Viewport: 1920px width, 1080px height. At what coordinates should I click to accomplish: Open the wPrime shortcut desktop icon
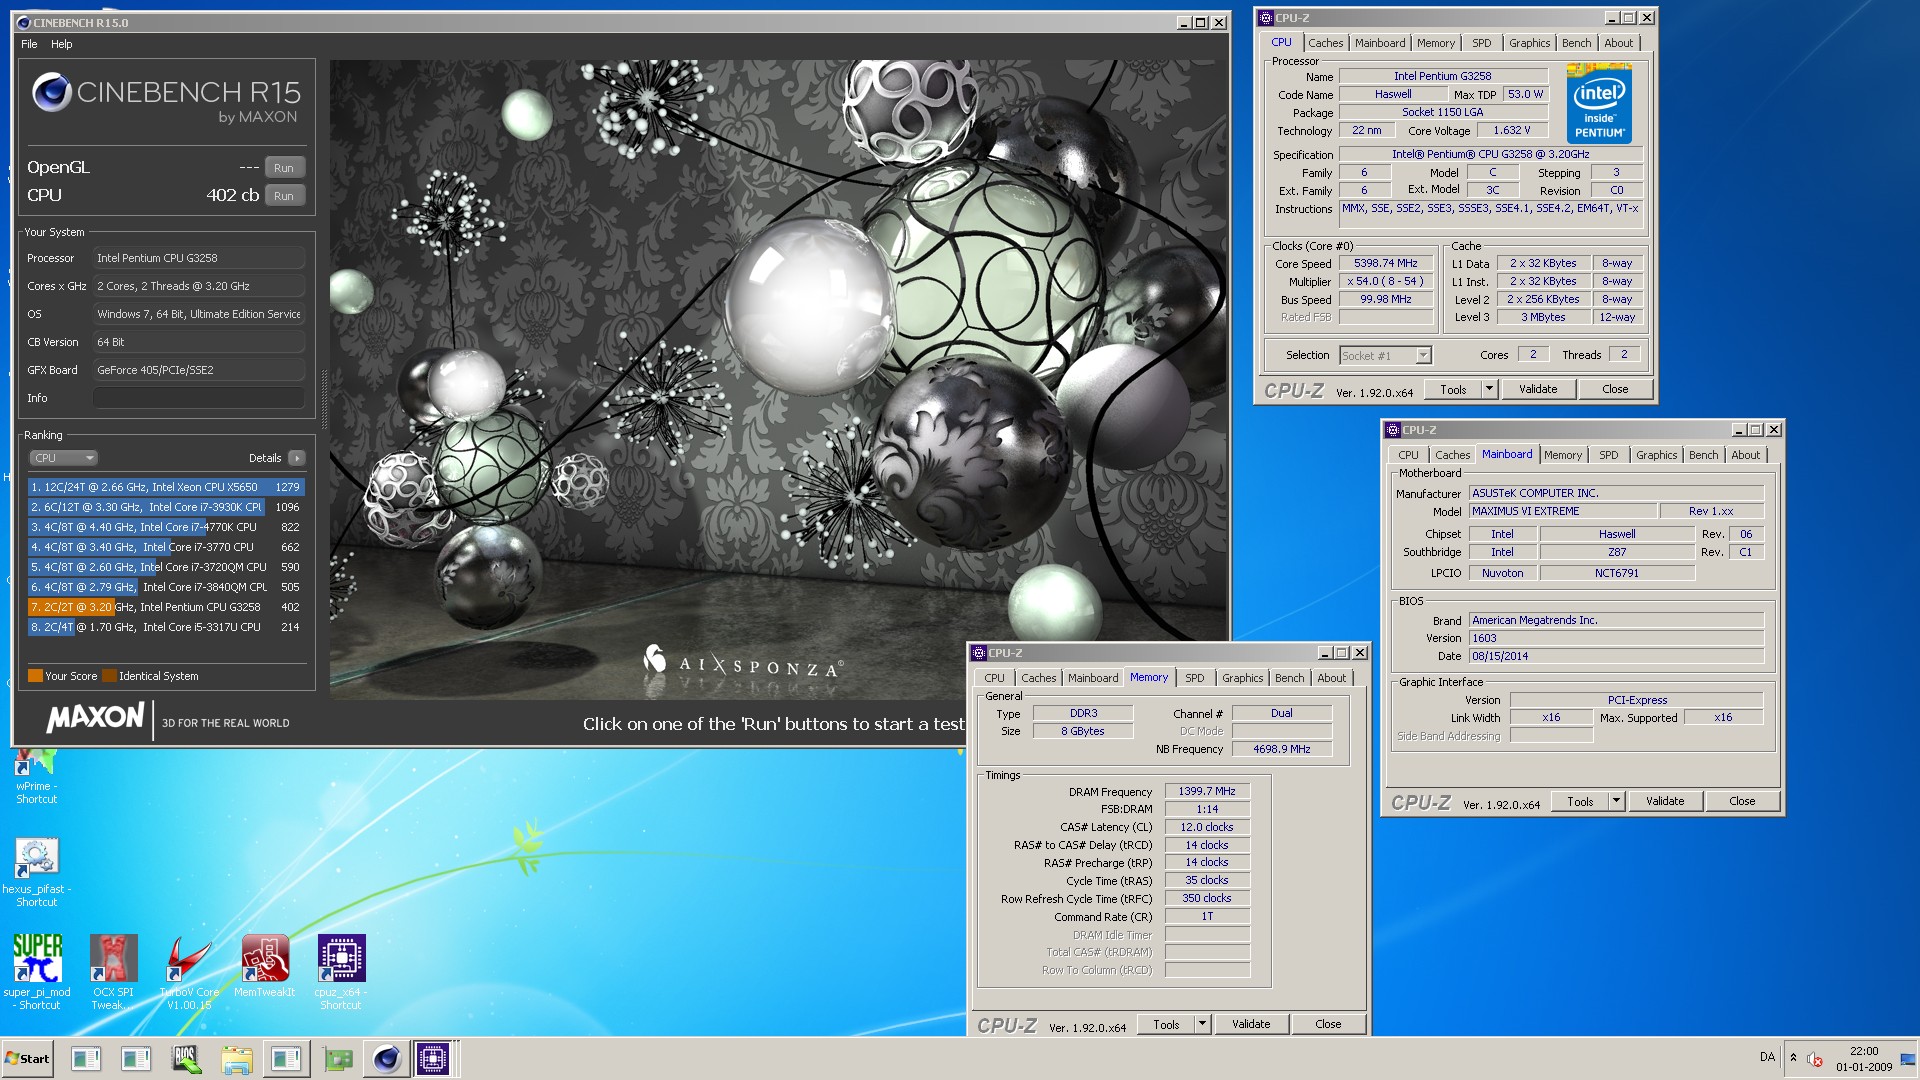pos(36,777)
